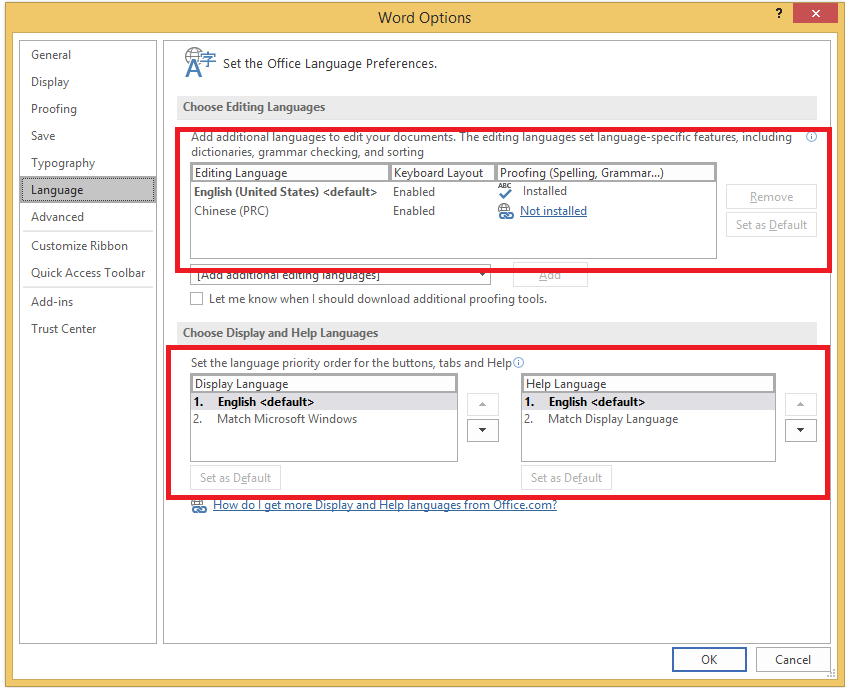This screenshot has height=688, width=845.
Task: Click the Help question mark icon
Action: (x=779, y=13)
